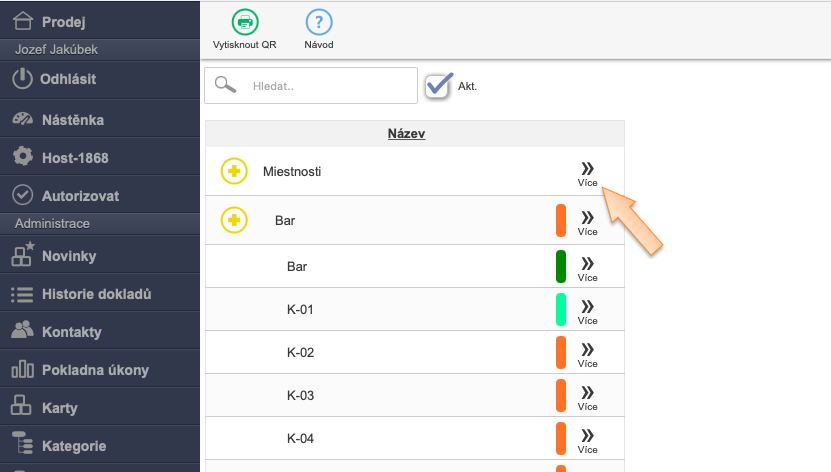831x472 pixels.
Task: Open Kategorie in the sidebar menu
Action: [x=73, y=446]
